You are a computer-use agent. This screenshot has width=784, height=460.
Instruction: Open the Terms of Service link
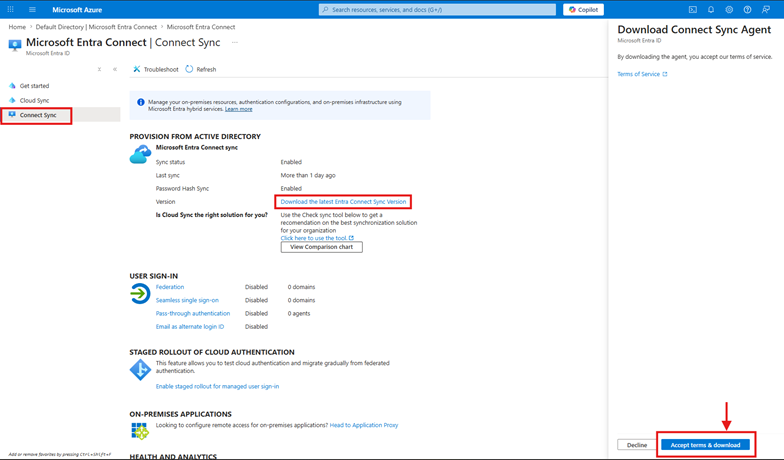[x=639, y=74]
